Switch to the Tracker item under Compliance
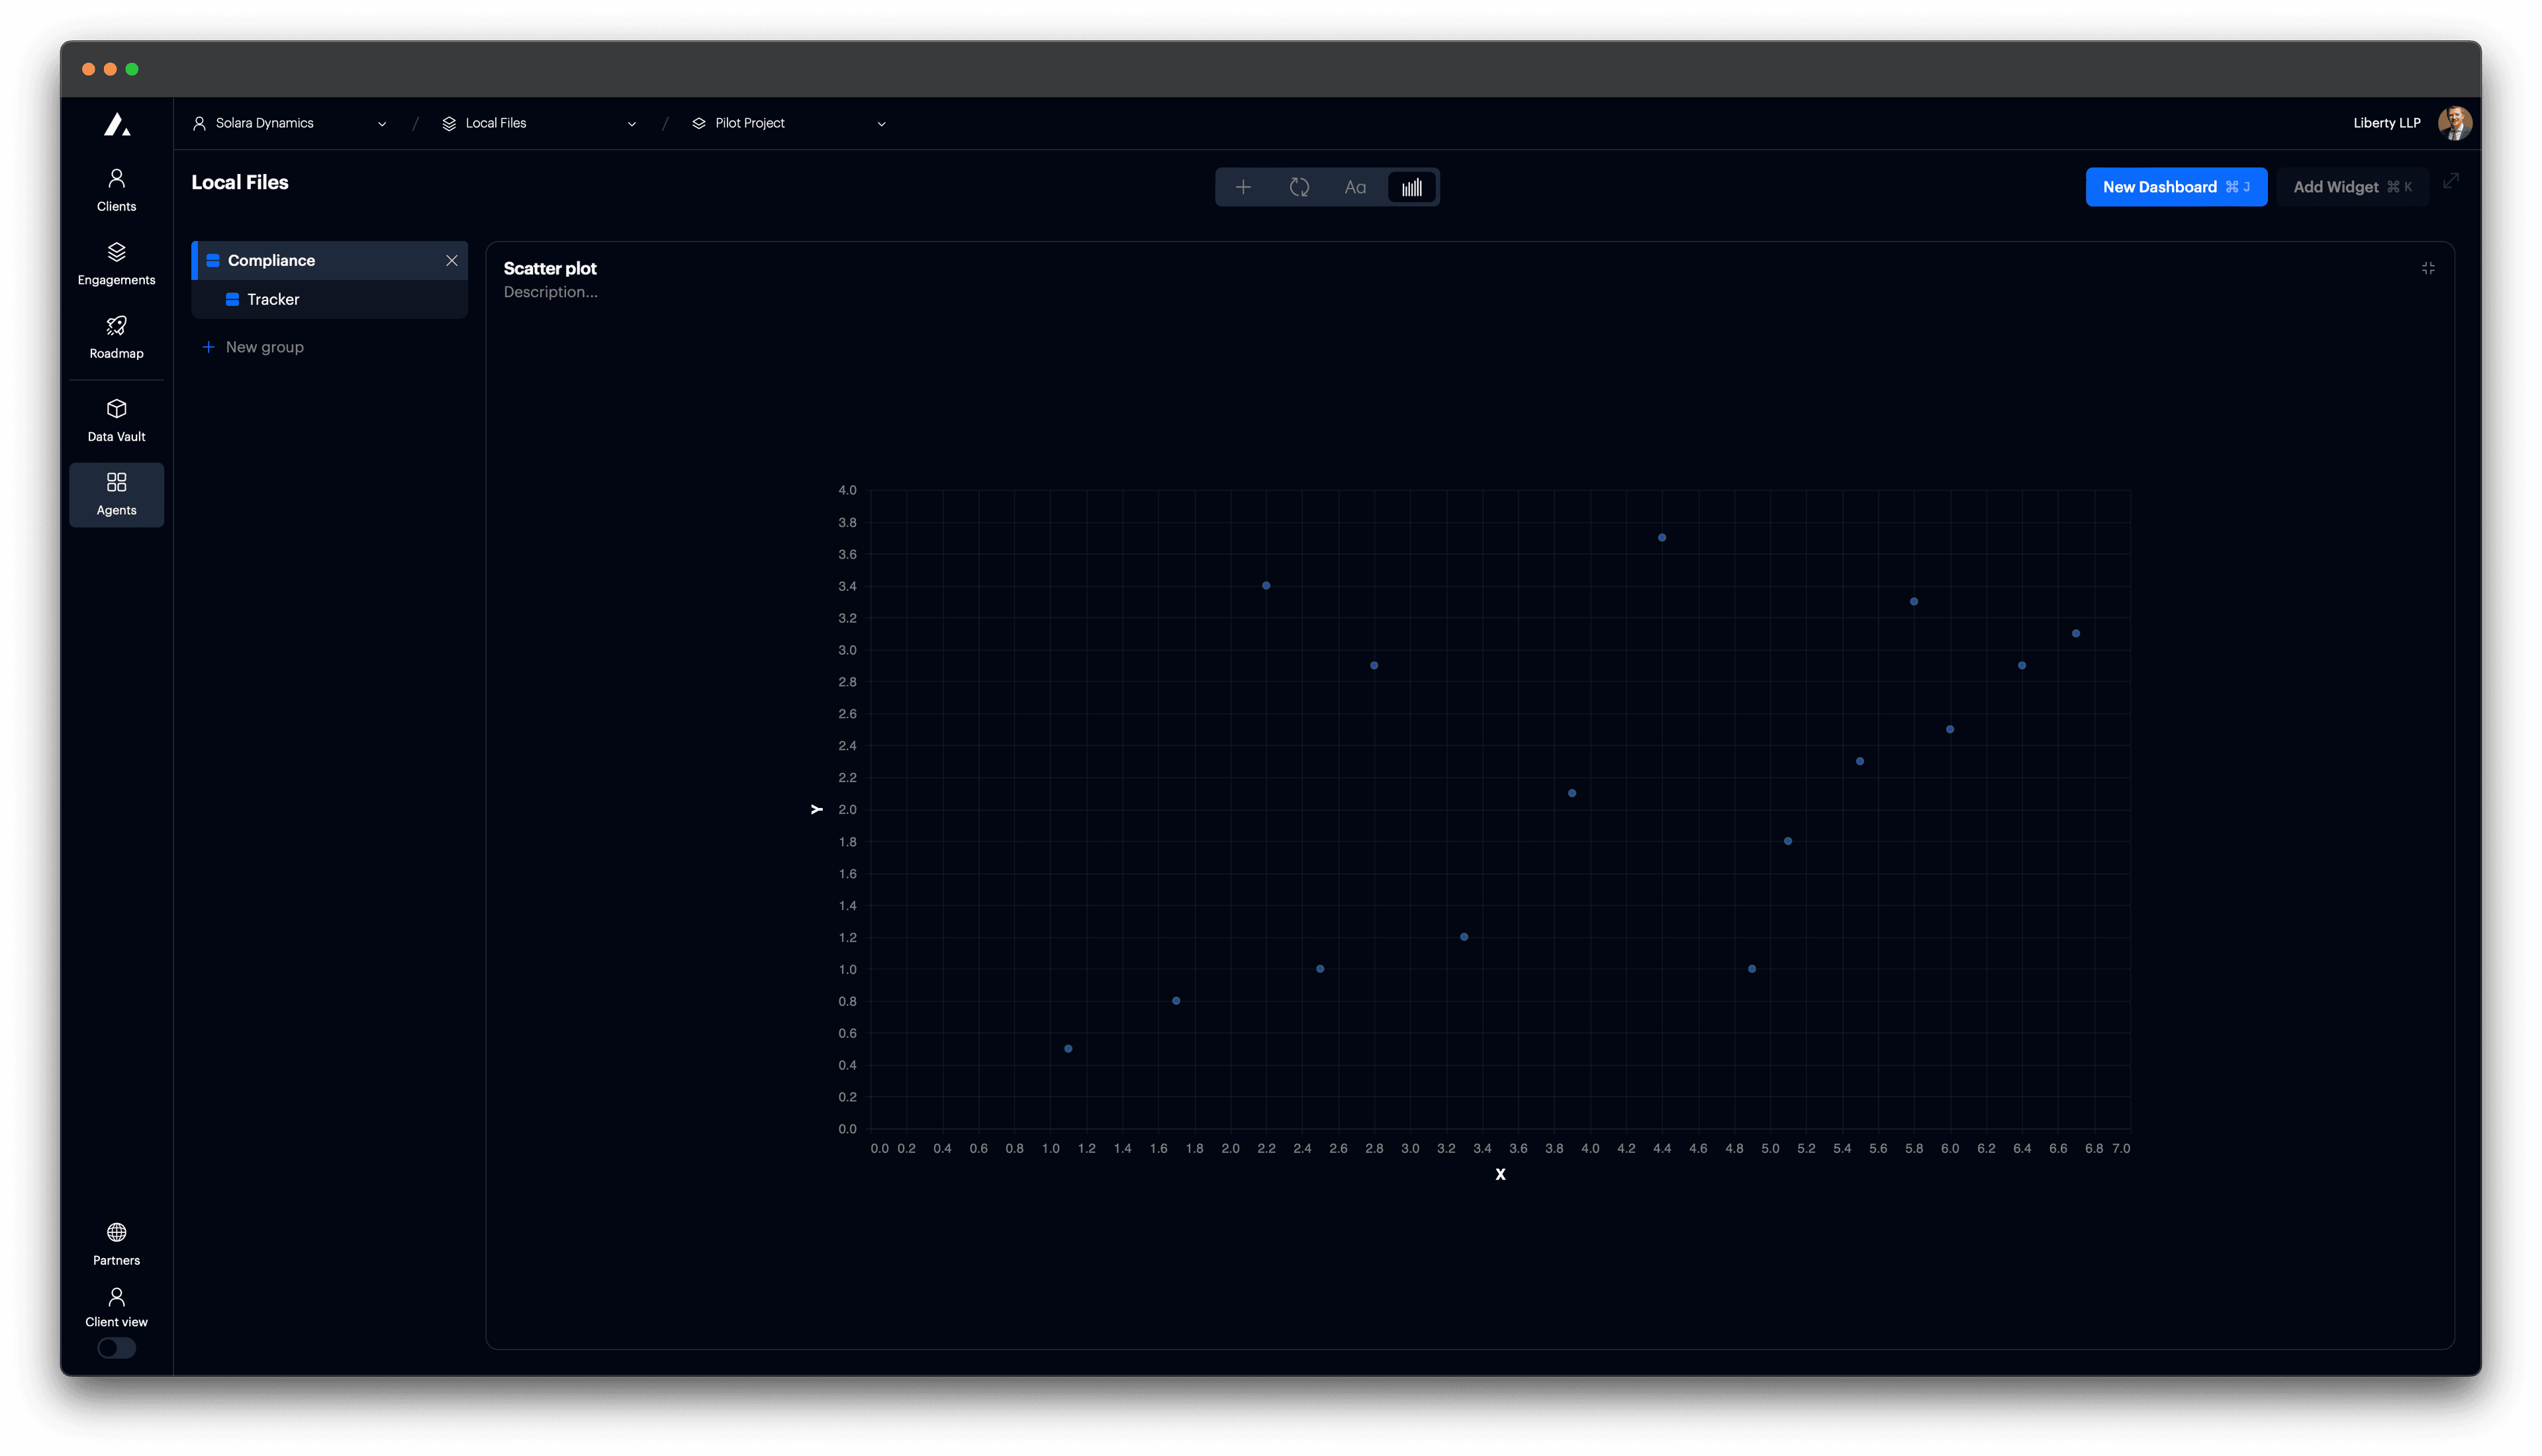 (x=272, y=298)
